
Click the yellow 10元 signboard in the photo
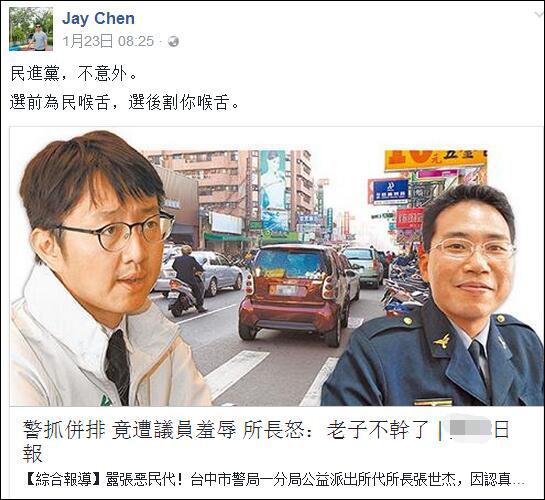pos(435,160)
